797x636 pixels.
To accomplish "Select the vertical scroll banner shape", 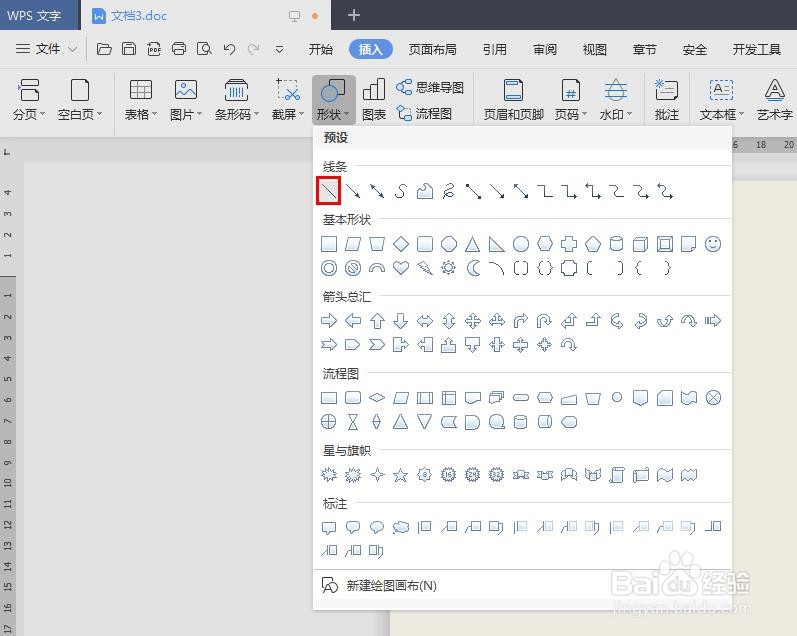I will point(617,475).
